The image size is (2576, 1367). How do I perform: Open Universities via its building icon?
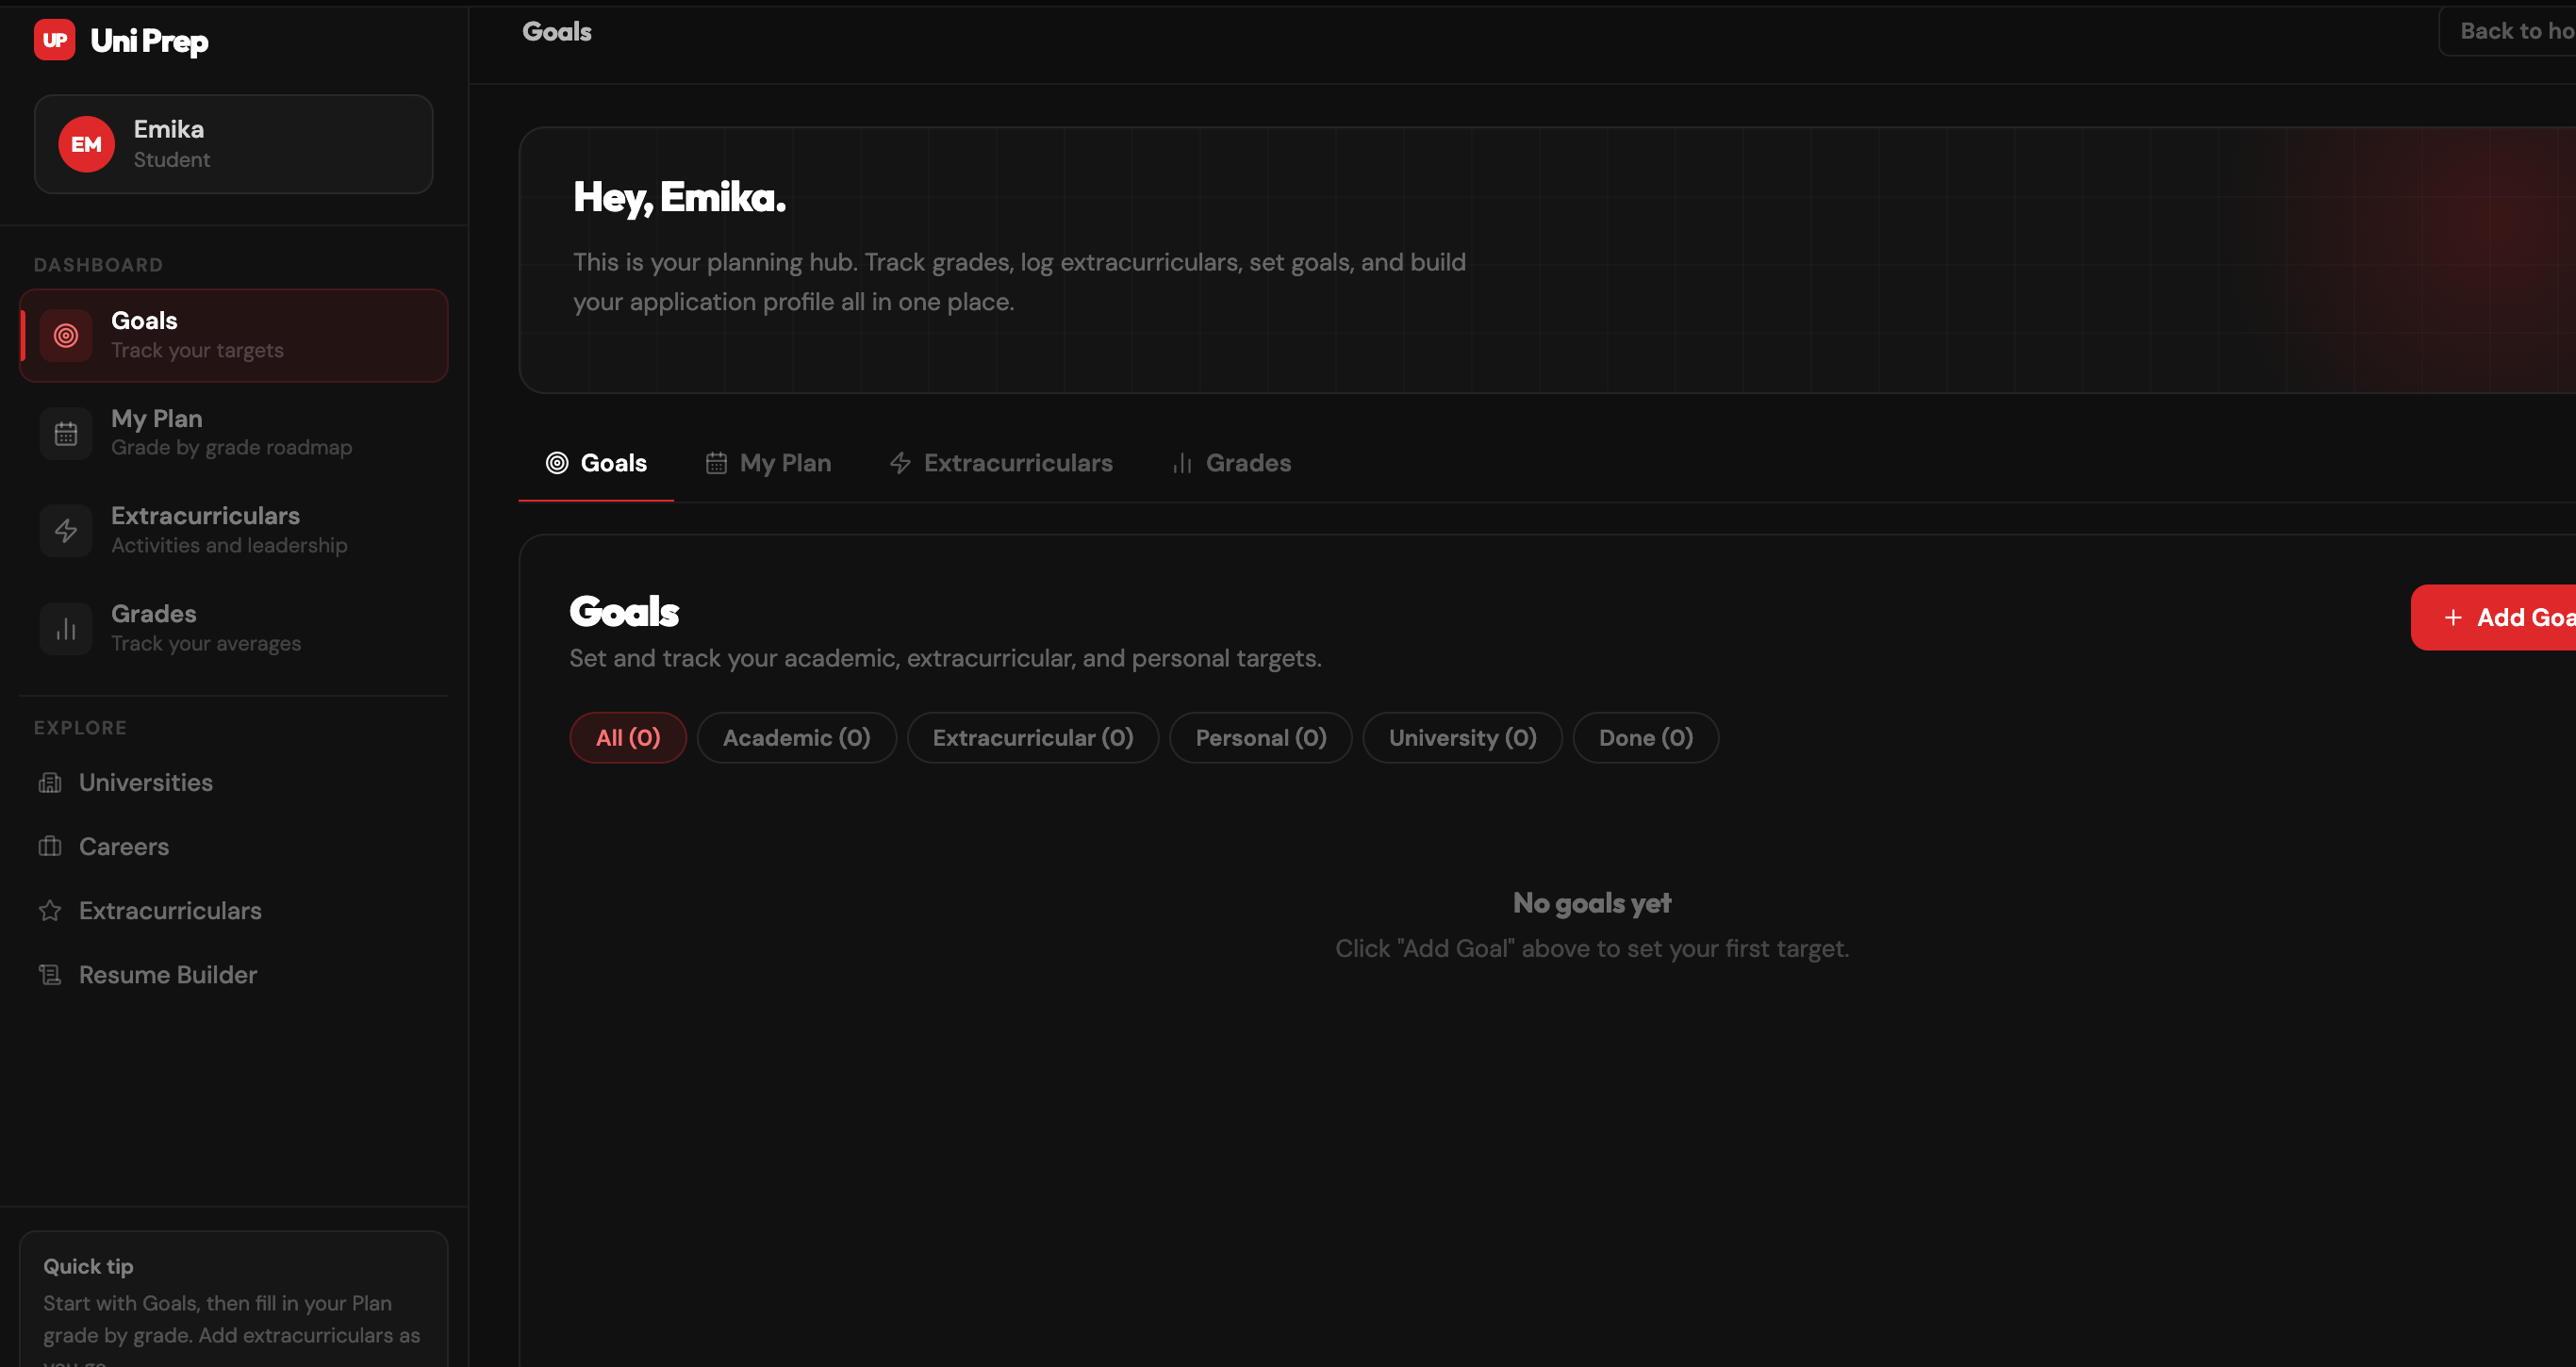50,782
